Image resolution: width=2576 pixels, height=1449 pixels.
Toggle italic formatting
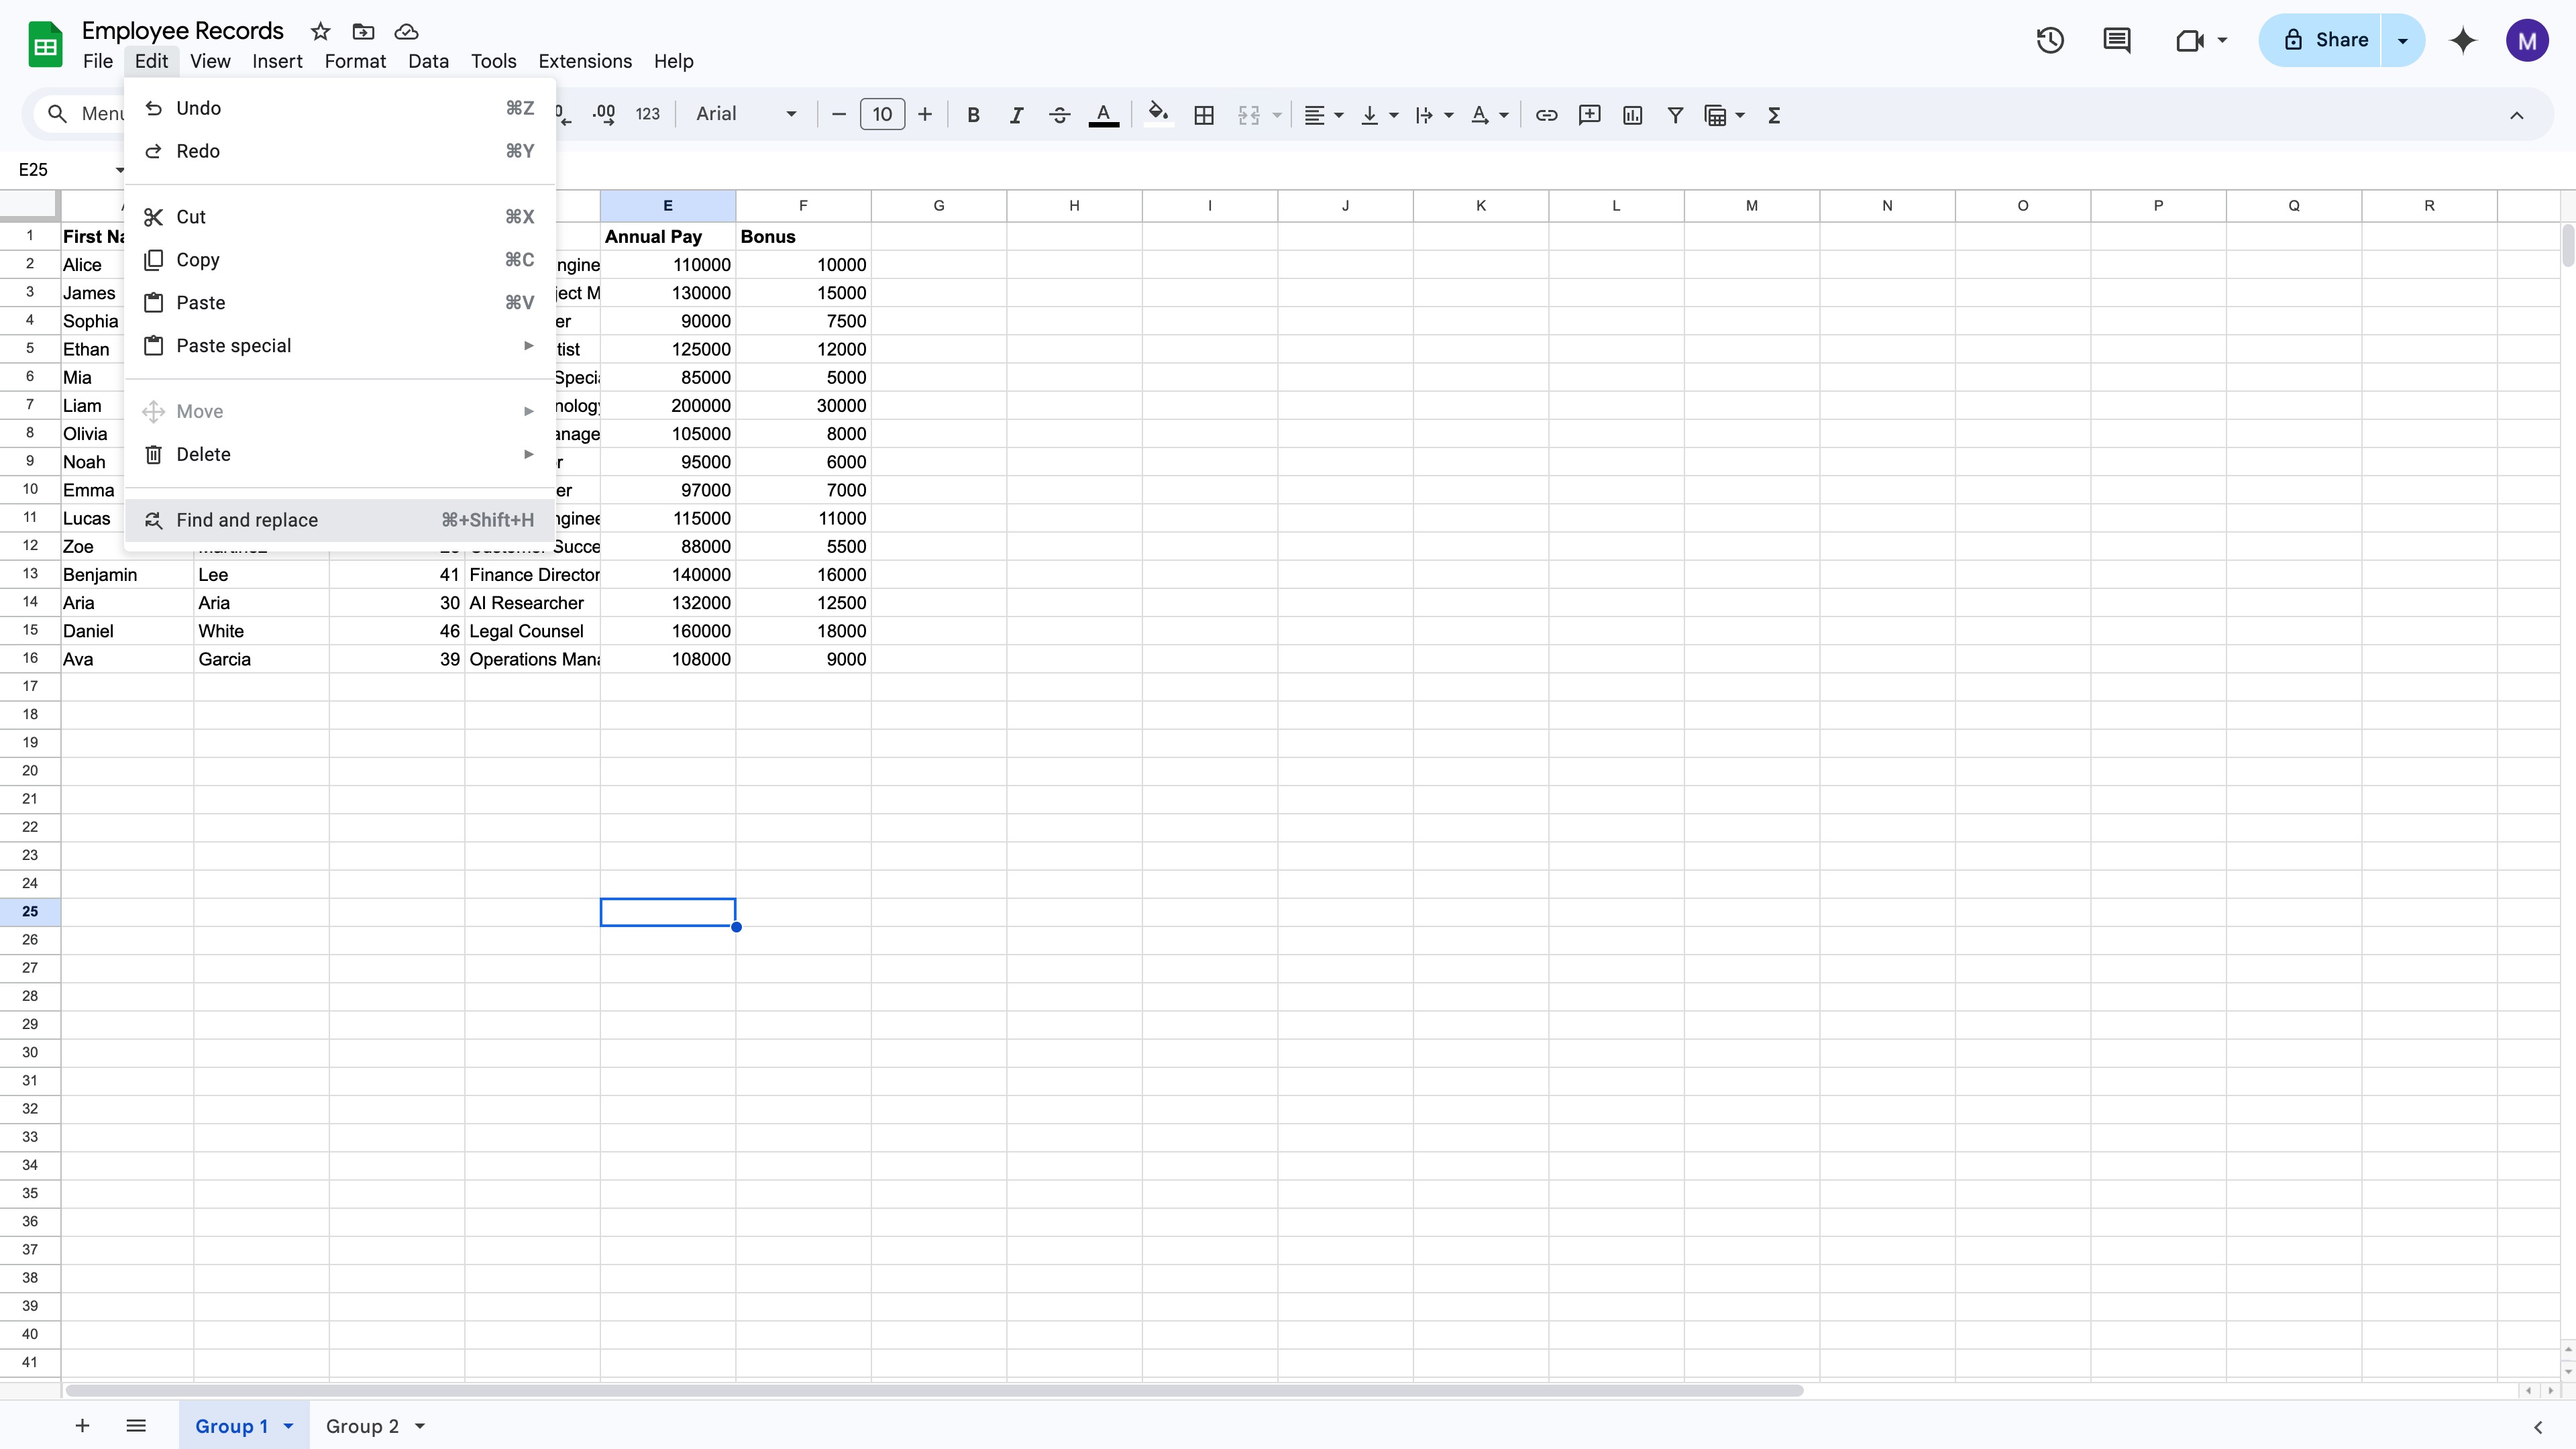coord(1016,115)
